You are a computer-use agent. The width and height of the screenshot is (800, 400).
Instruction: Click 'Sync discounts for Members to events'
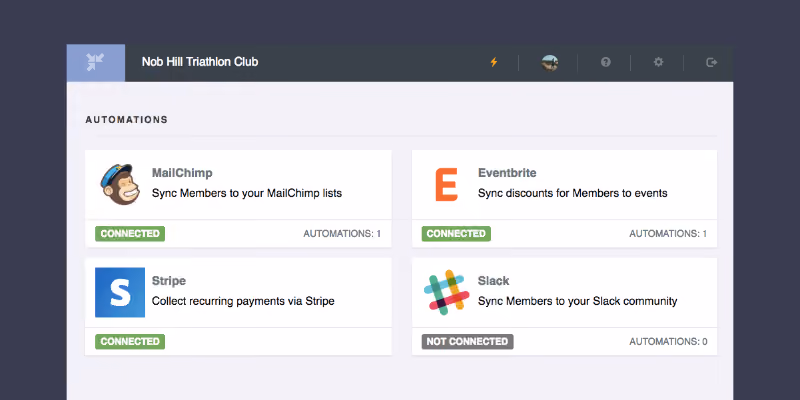coord(572,193)
